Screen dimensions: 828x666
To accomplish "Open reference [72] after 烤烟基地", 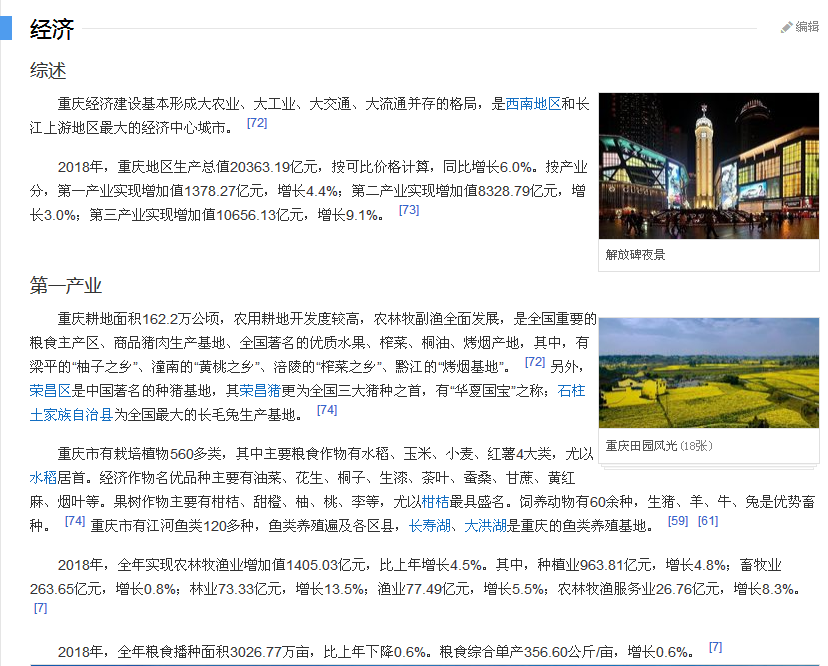I will coord(535,362).
